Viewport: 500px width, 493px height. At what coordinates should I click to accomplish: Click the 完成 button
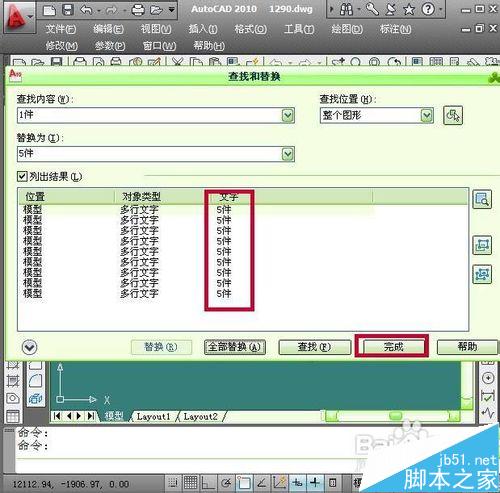point(394,347)
